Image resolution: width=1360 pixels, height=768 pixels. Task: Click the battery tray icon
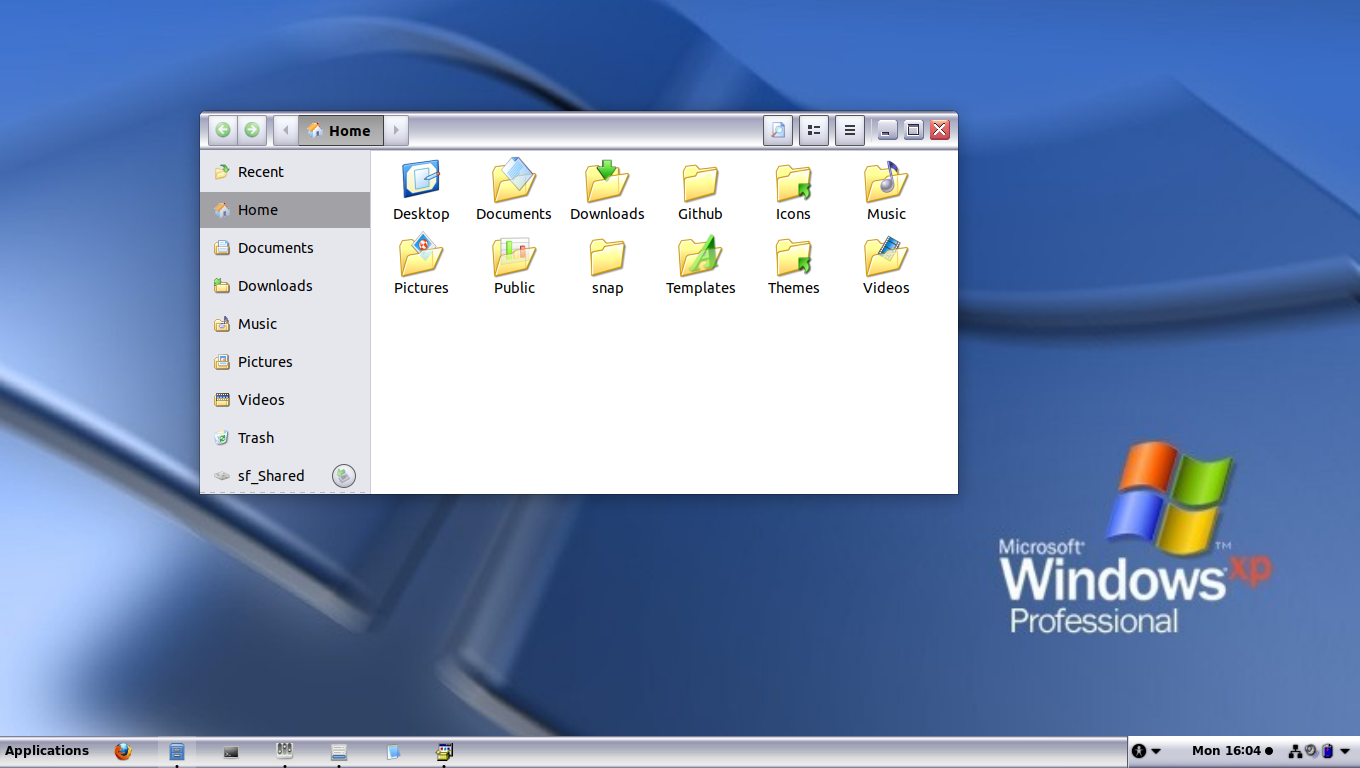[x=1327, y=751]
